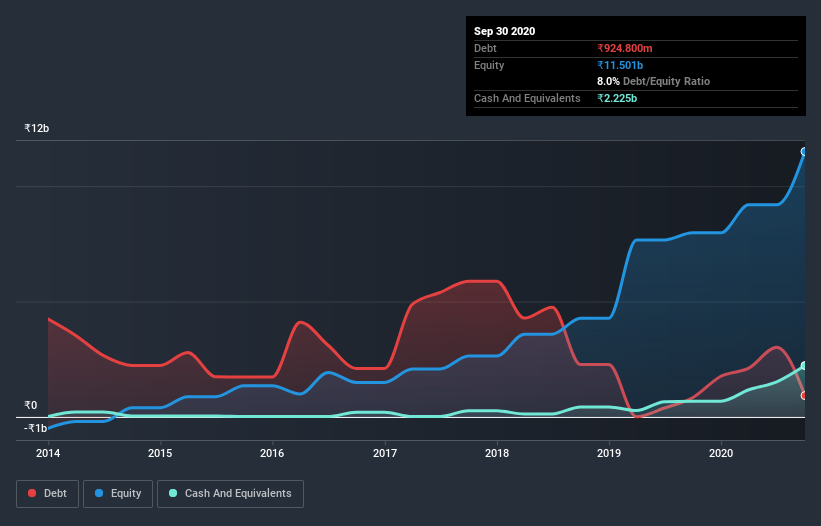Click the 2016 x-axis label
This screenshot has height=526, width=821.
tap(272, 453)
